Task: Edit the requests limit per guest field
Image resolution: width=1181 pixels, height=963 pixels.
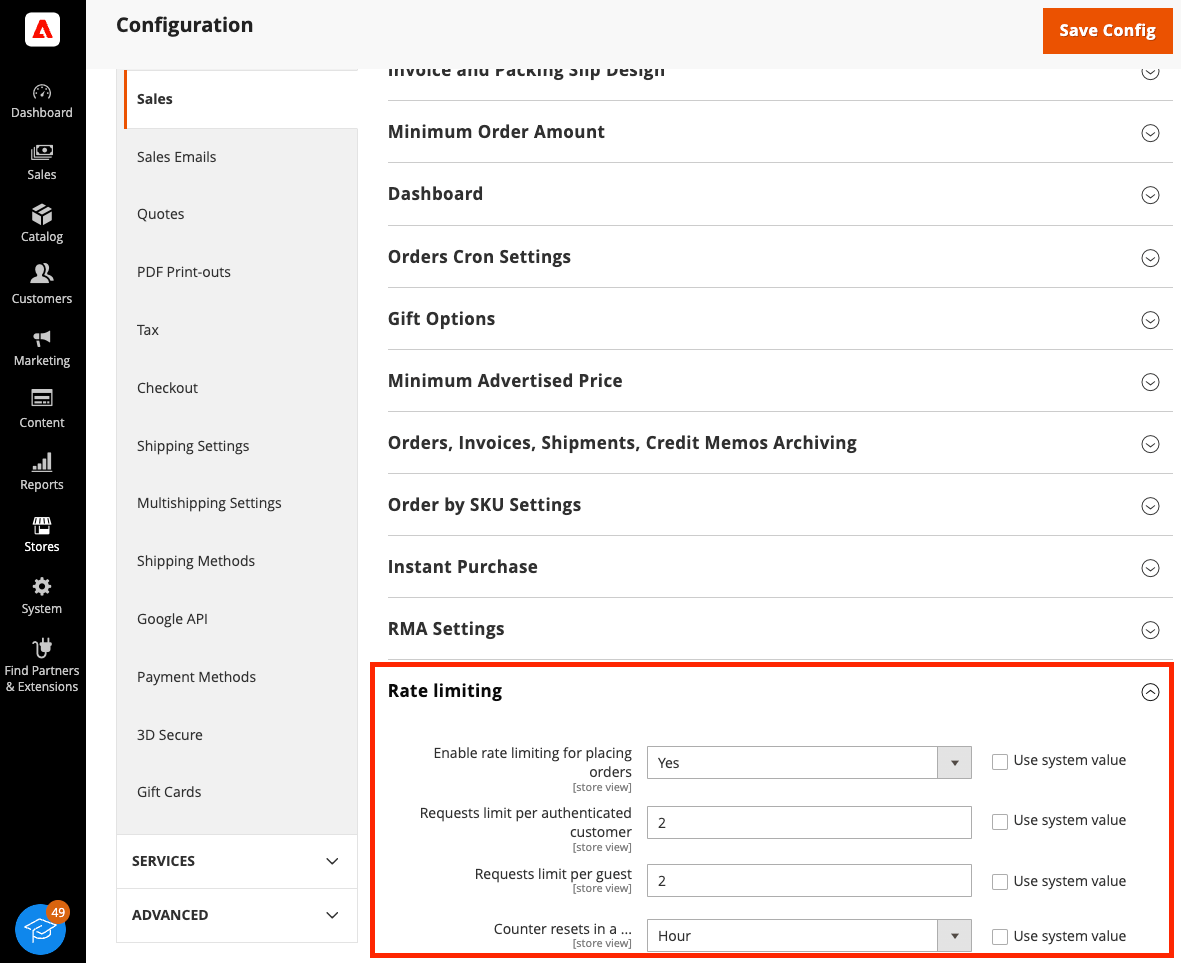Action: 809,880
